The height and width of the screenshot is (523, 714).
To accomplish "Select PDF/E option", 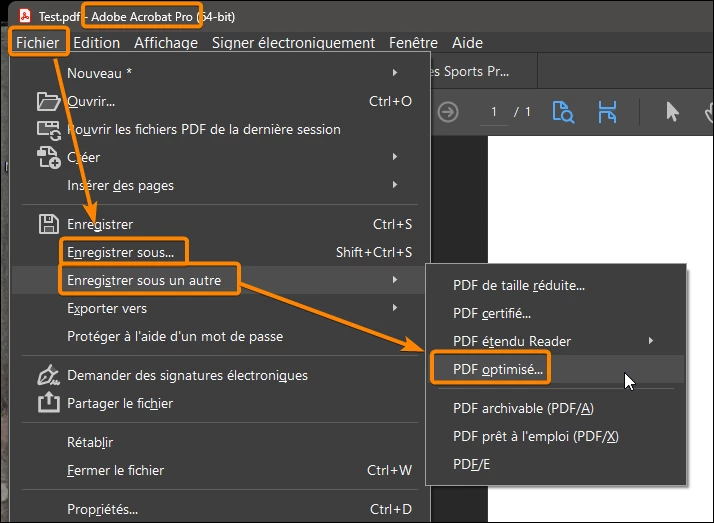I will [x=556, y=464].
